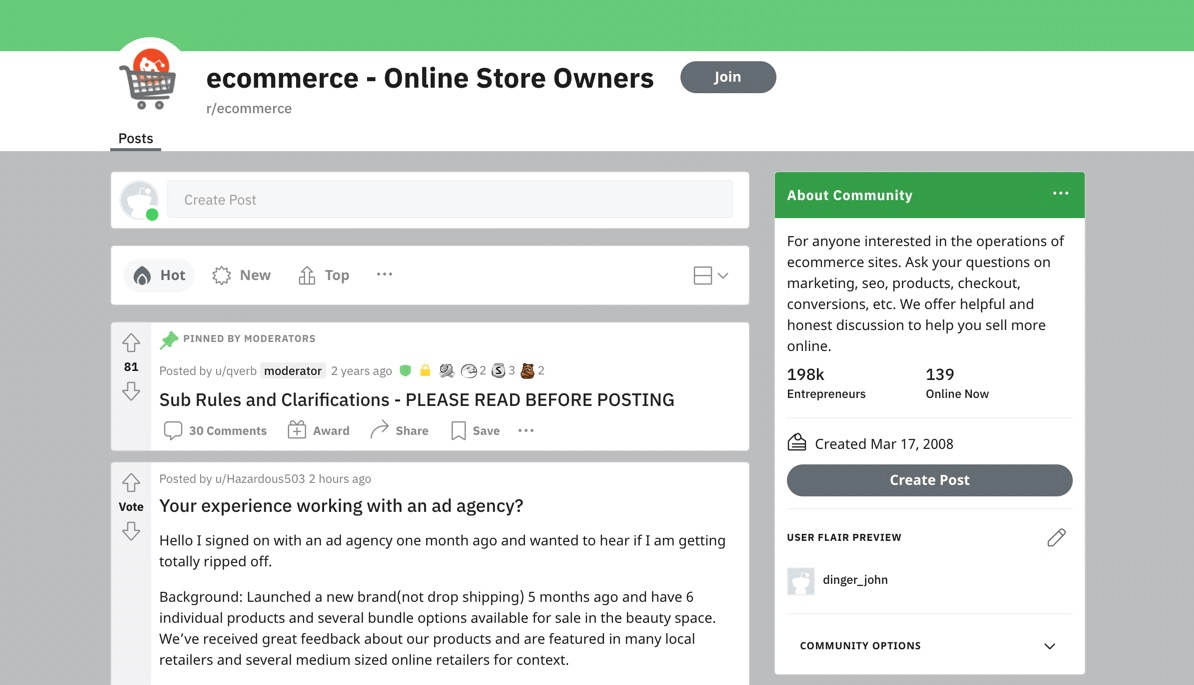The image size is (1194, 685).
Task: Click the Create Post text field
Action: point(450,199)
